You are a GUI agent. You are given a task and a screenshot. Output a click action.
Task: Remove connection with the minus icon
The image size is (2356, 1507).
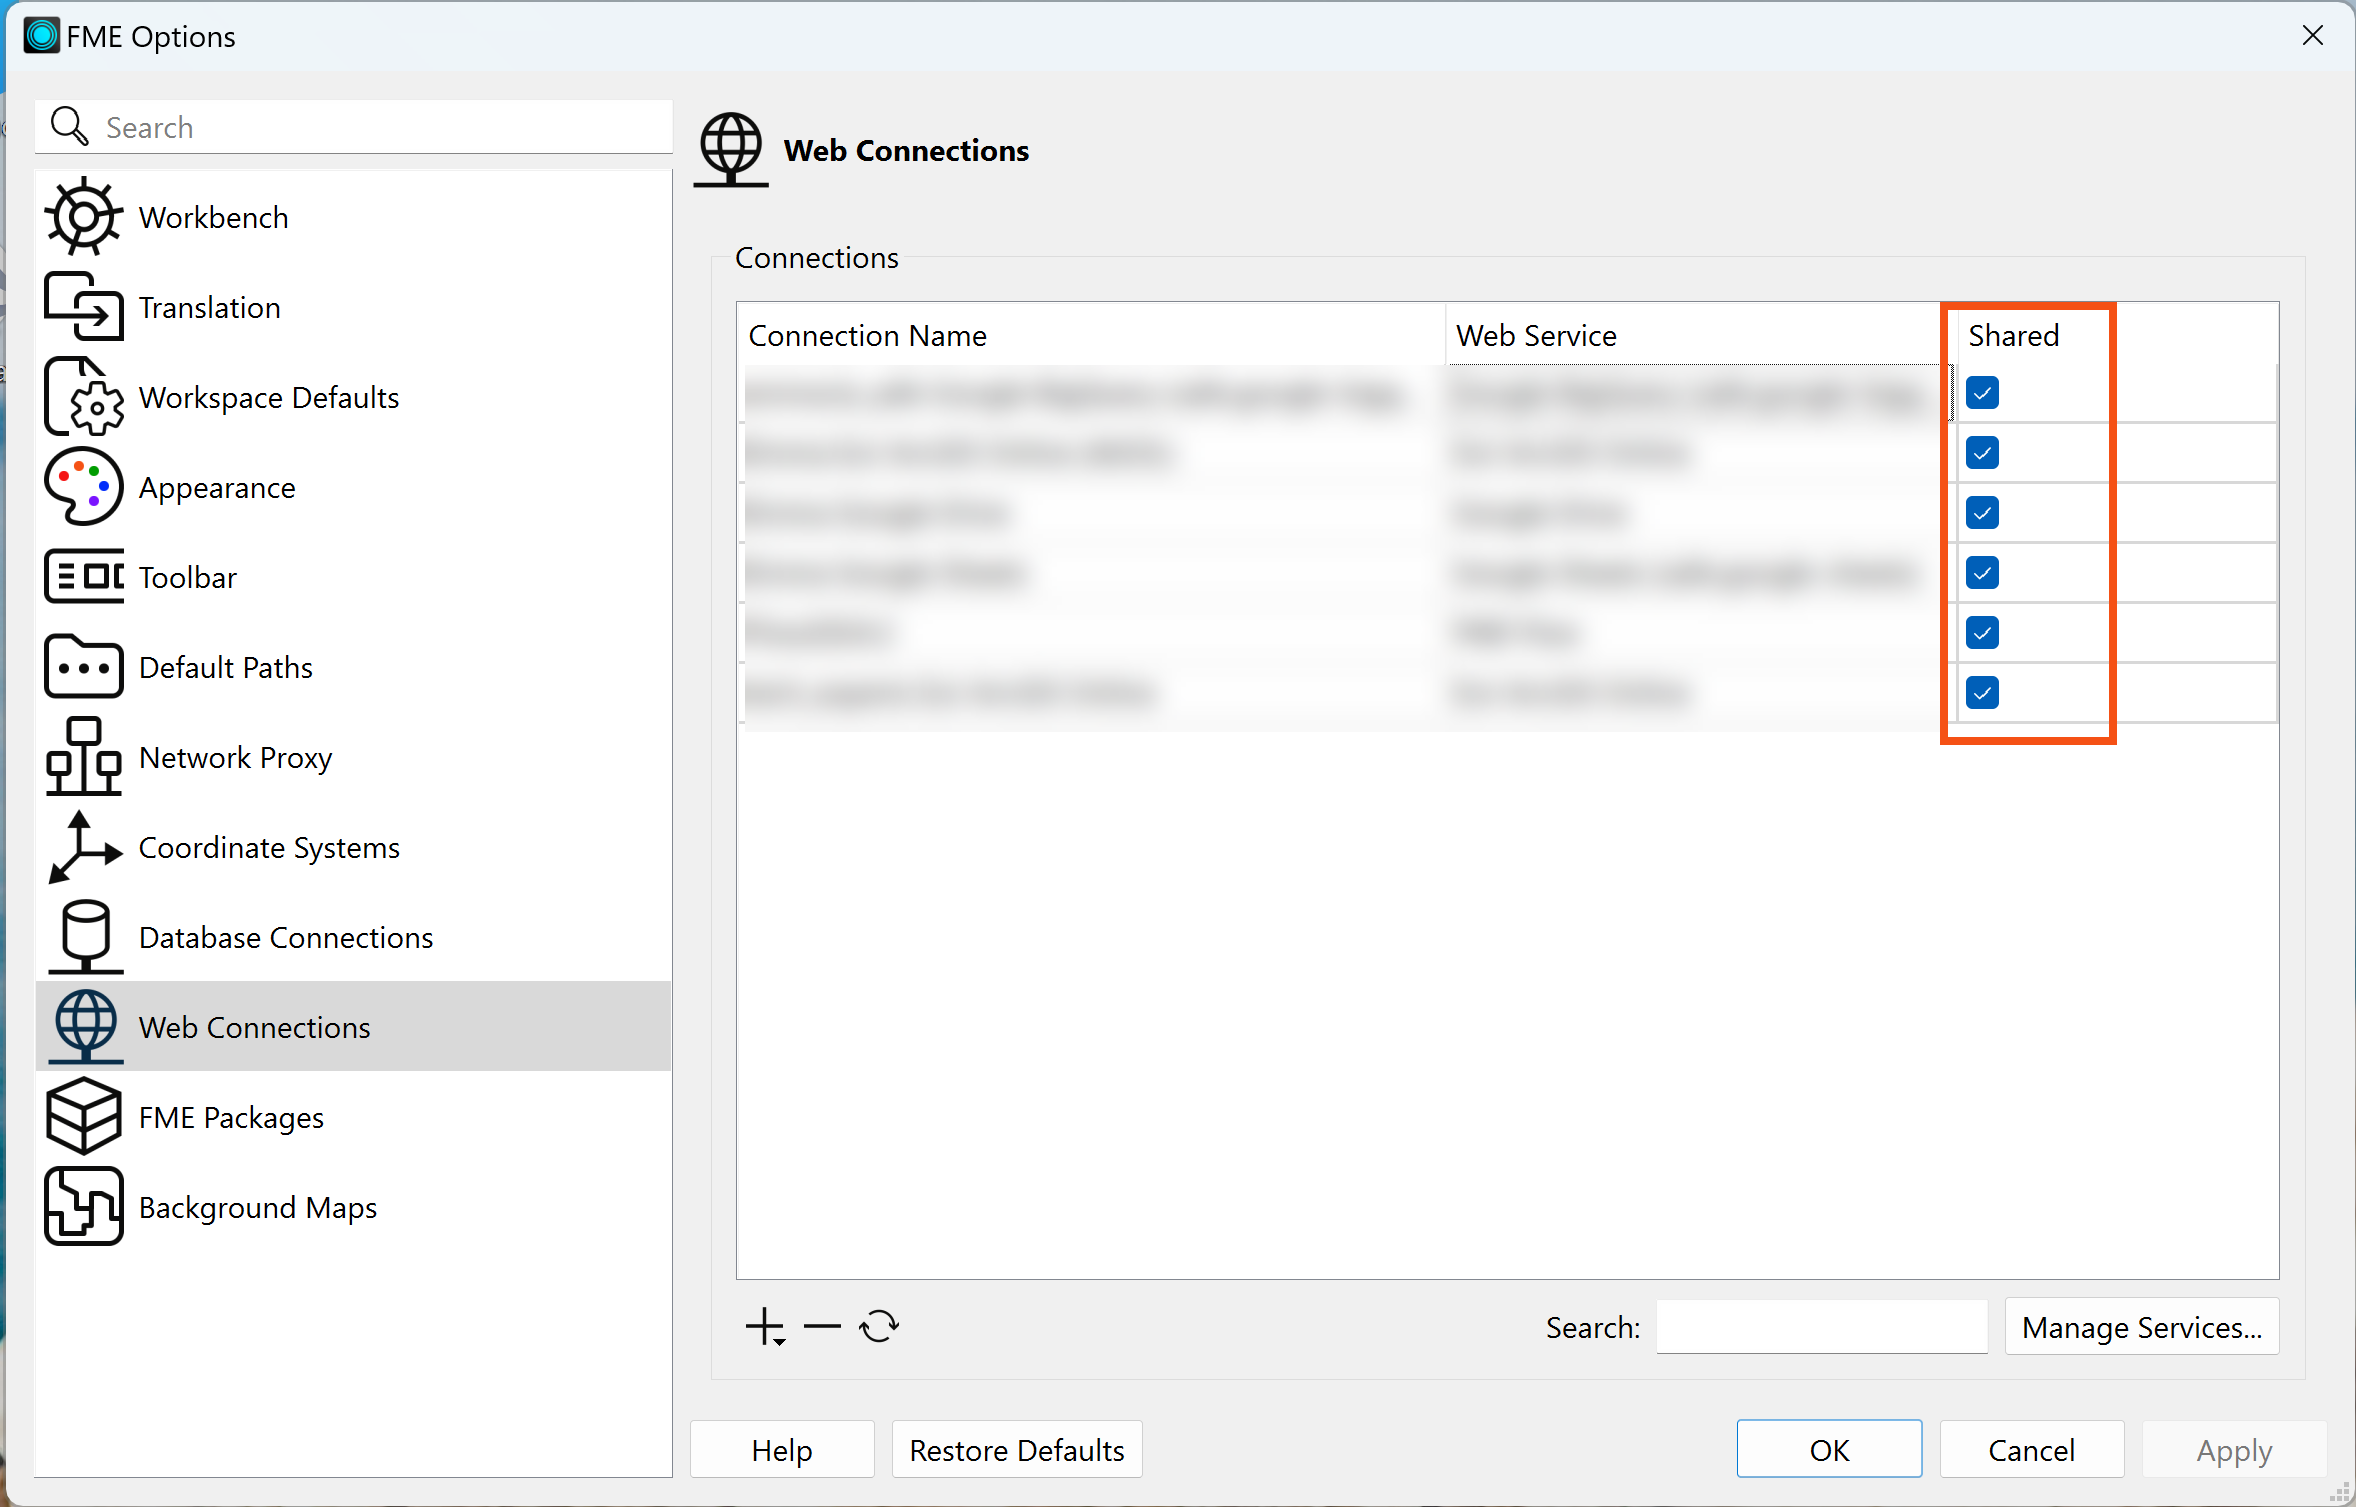click(822, 1327)
